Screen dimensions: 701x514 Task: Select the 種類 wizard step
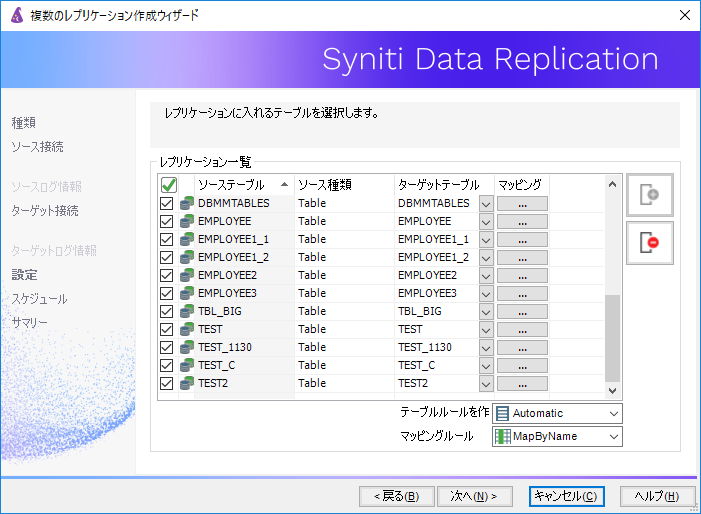(24, 122)
